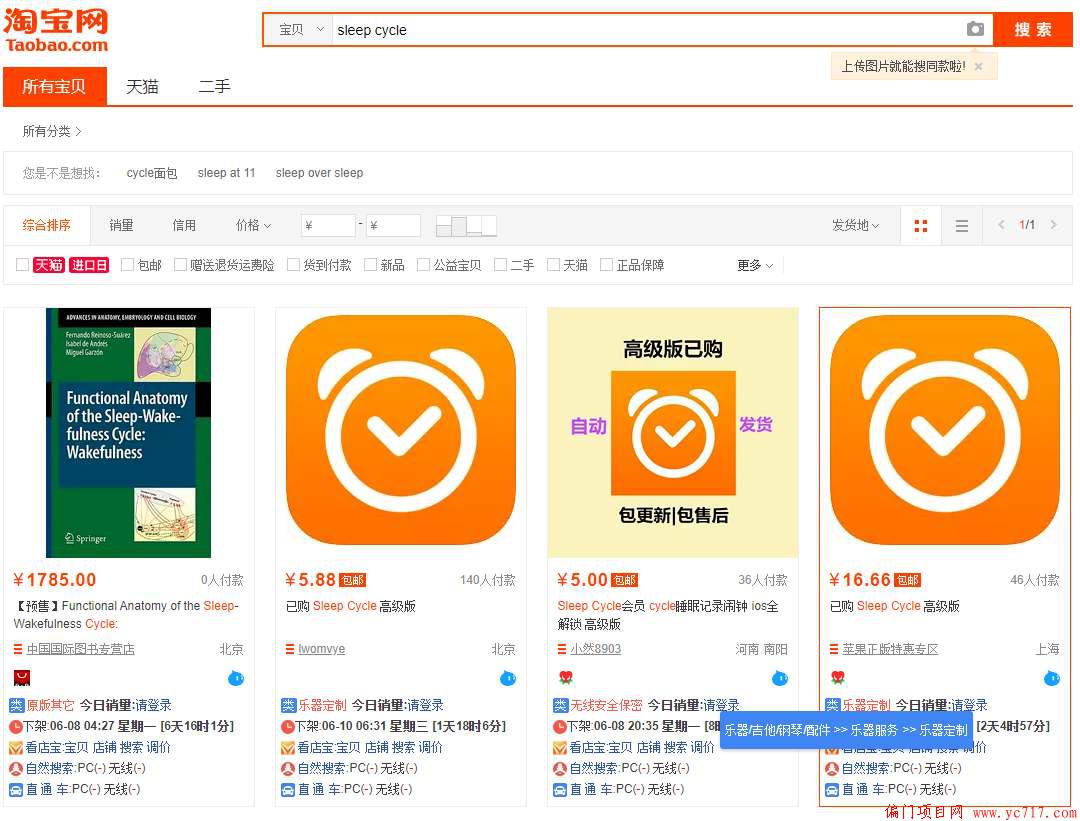
Task: Select the 销量 sort tab
Action: pyautogui.click(x=121, y=226)
